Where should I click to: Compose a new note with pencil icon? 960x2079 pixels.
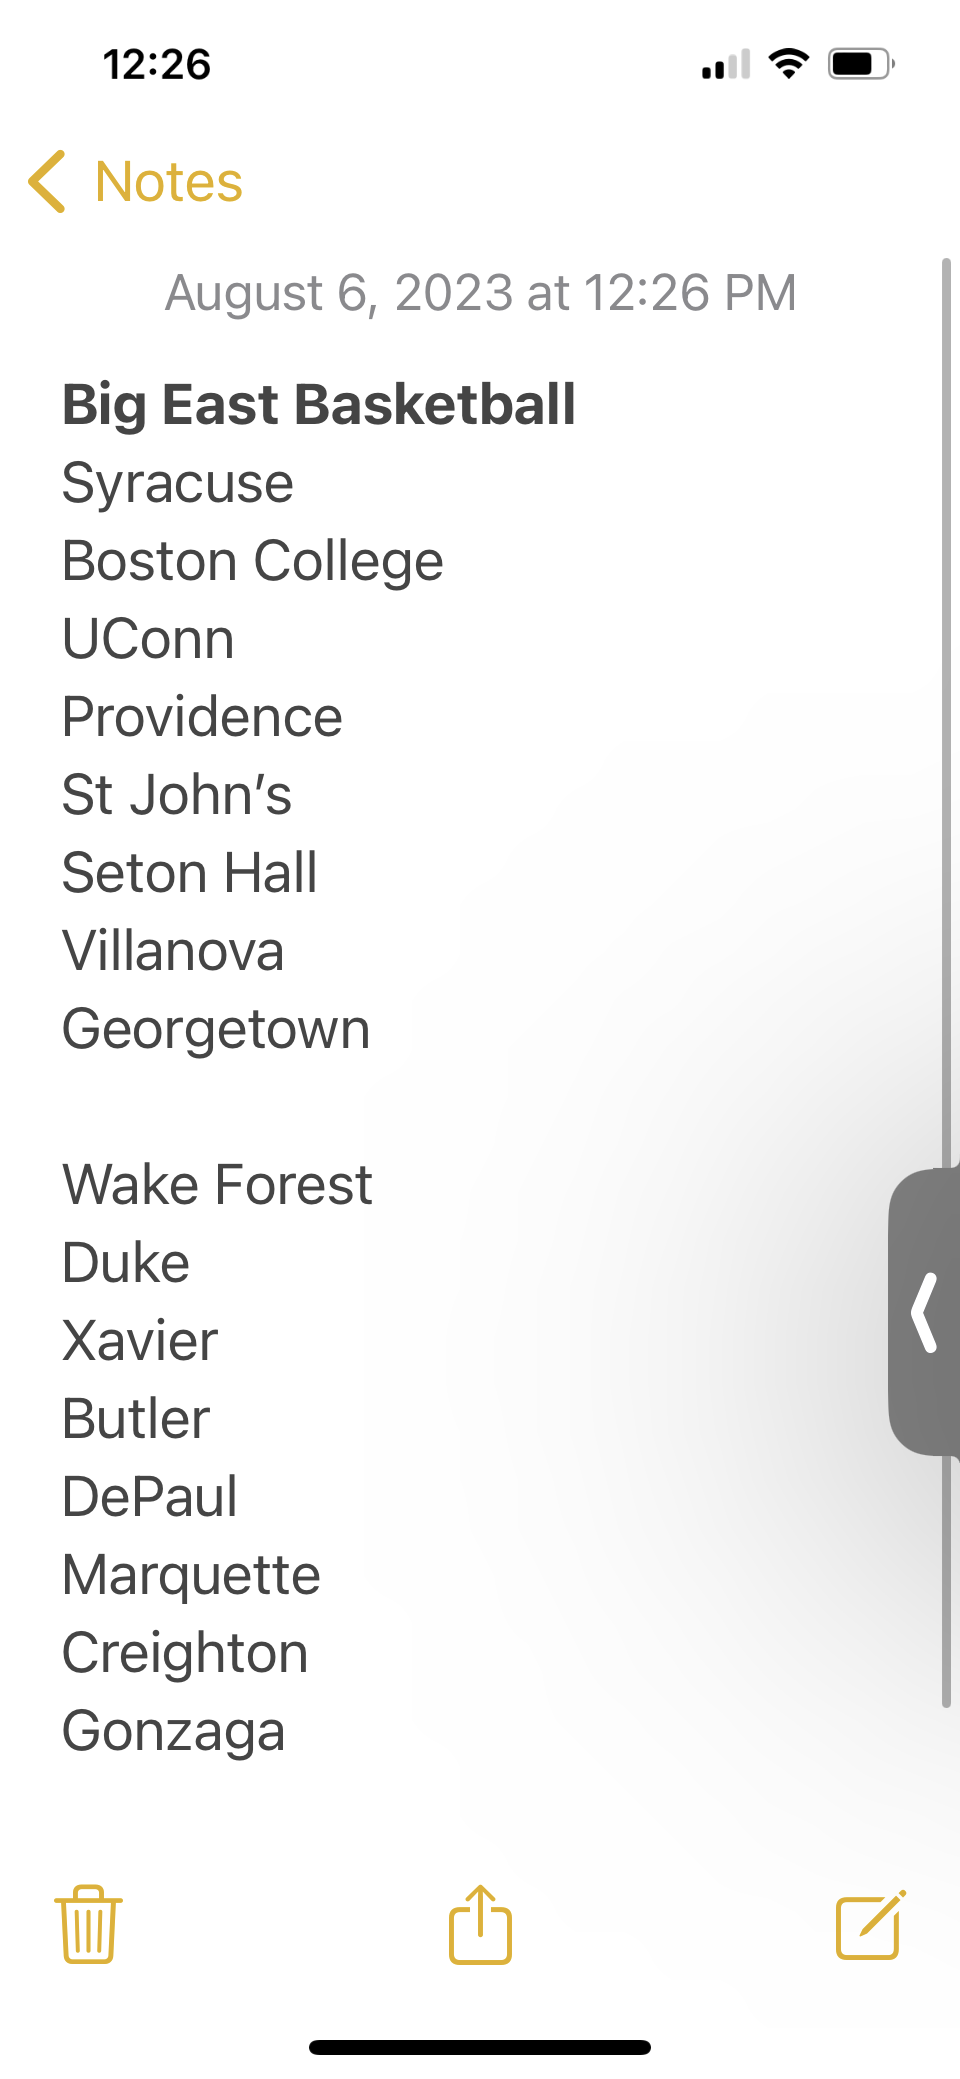(x=871, y=1924)
